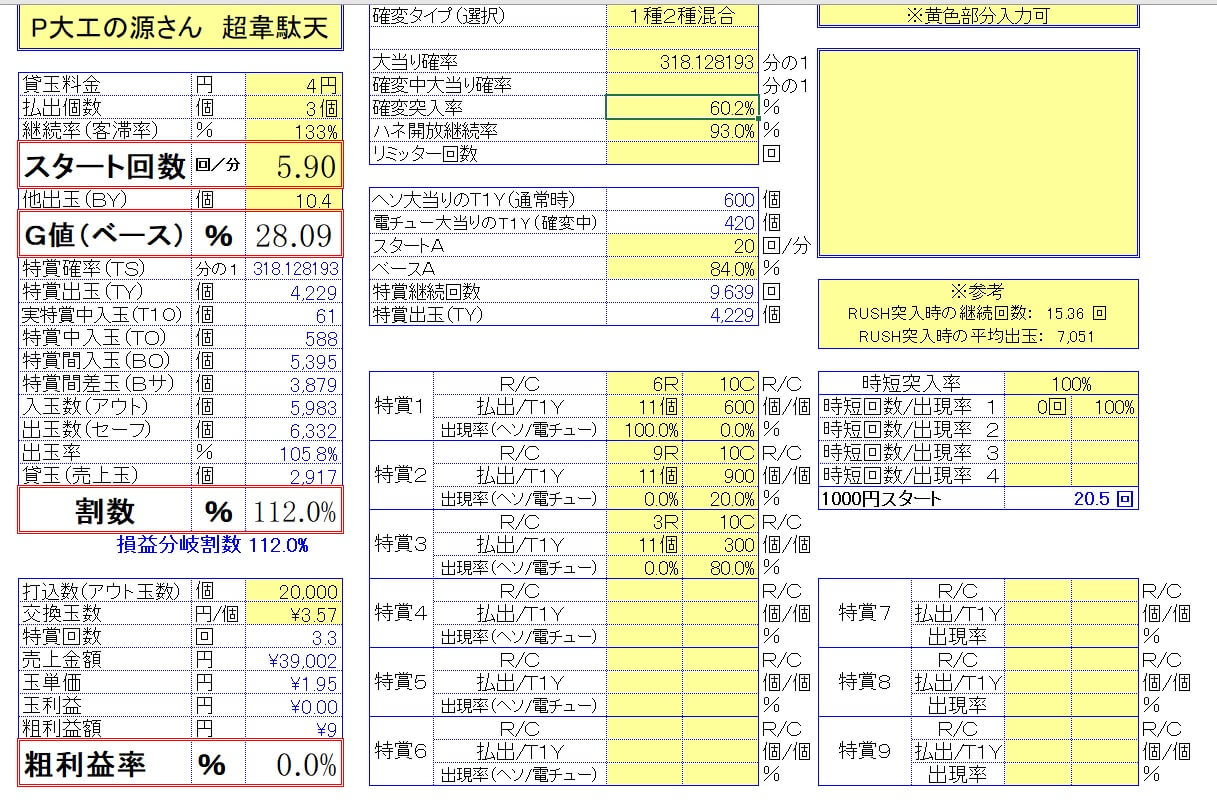Select the スタート回数 input value 5.90
The height and width of the screenshot is (801, 1217).
[x=293, y=166]
